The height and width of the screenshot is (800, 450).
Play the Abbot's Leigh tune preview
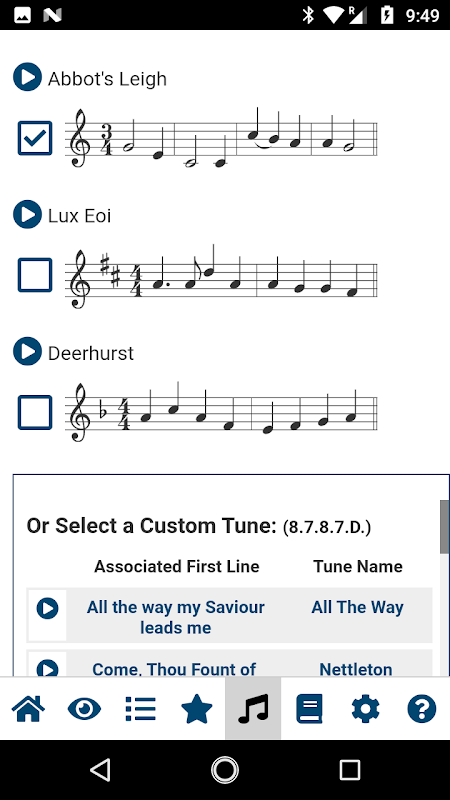pos(27,78)
